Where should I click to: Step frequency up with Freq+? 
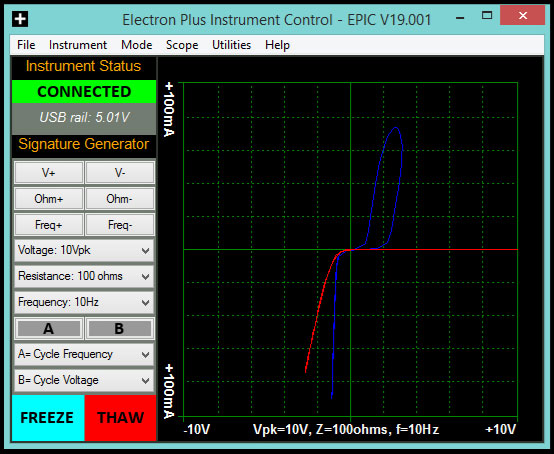(49, 225)
